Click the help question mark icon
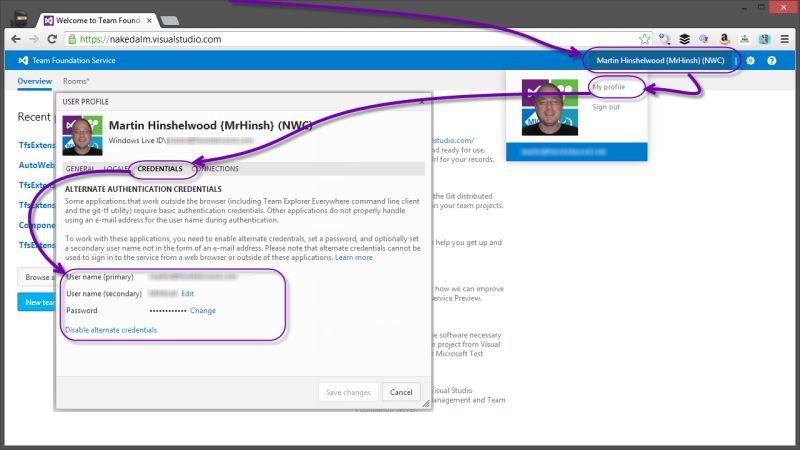 [x=771, y=60]
